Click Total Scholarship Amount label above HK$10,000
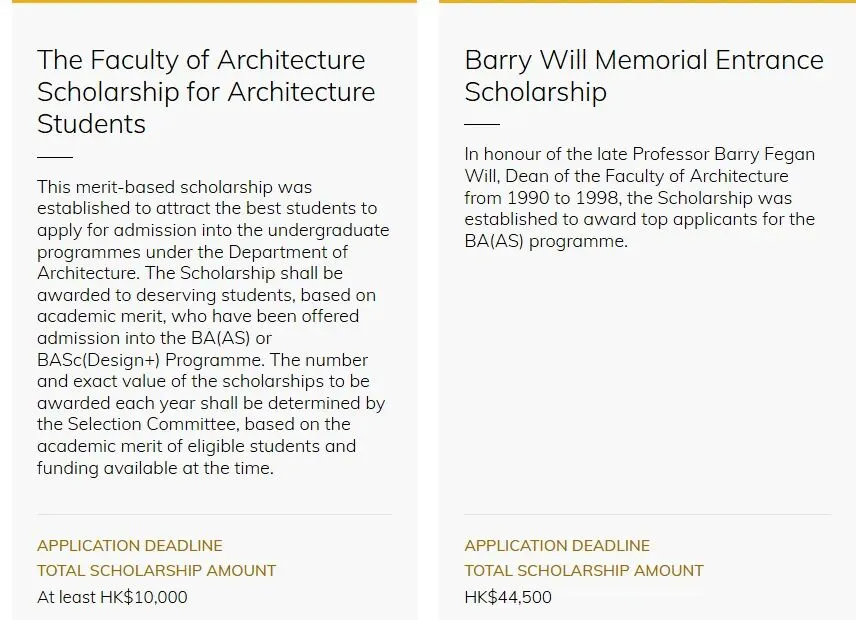Viewport: 856px width, 620px height. [156, 571]
